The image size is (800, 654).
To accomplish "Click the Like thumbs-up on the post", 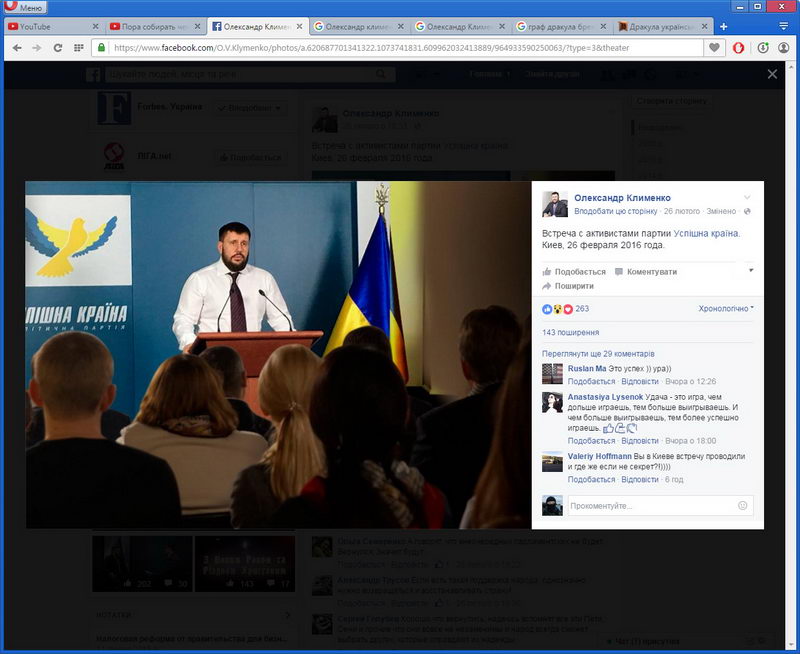I will 547,272.
